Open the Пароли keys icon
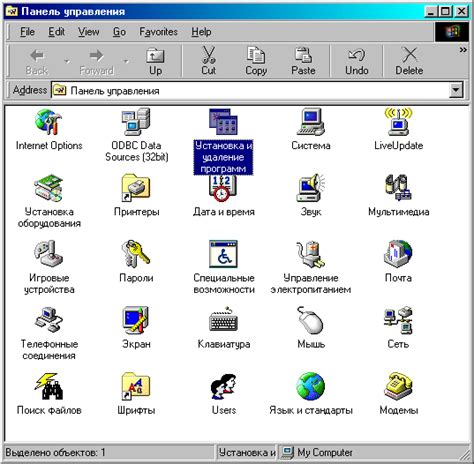Image resolution: width=474 pixels, height=464 pixels. [136, 254]
